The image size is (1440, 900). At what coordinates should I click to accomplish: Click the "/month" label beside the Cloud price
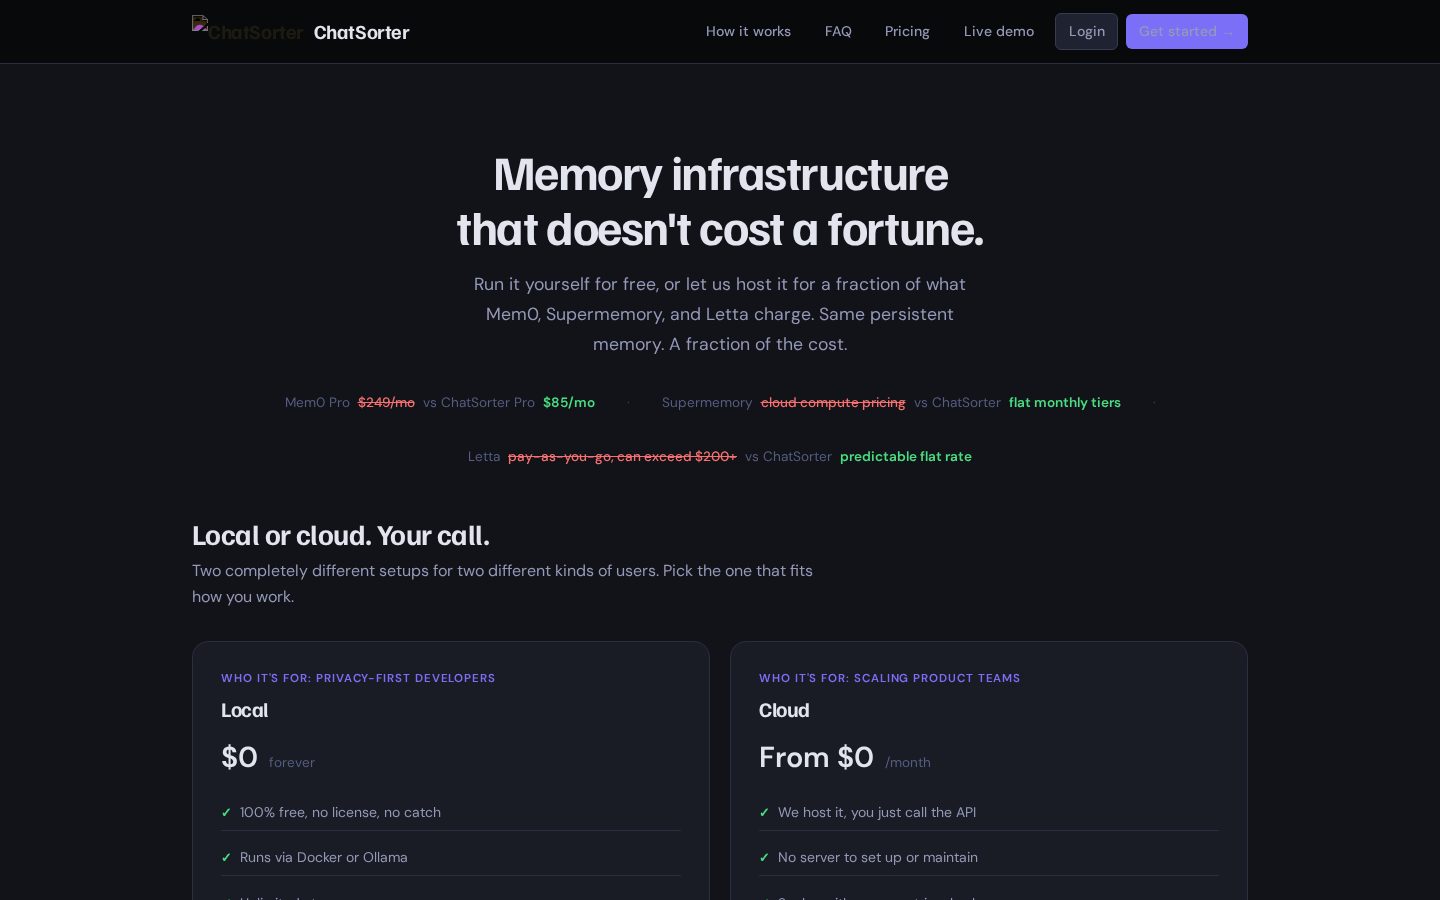(908, 762)
